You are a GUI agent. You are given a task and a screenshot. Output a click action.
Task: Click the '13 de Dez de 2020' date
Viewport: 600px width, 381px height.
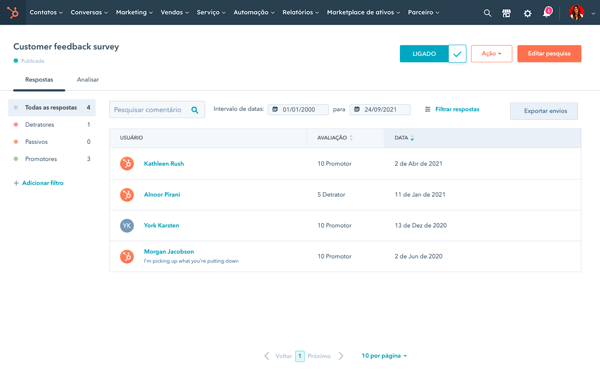coord(421,225)
